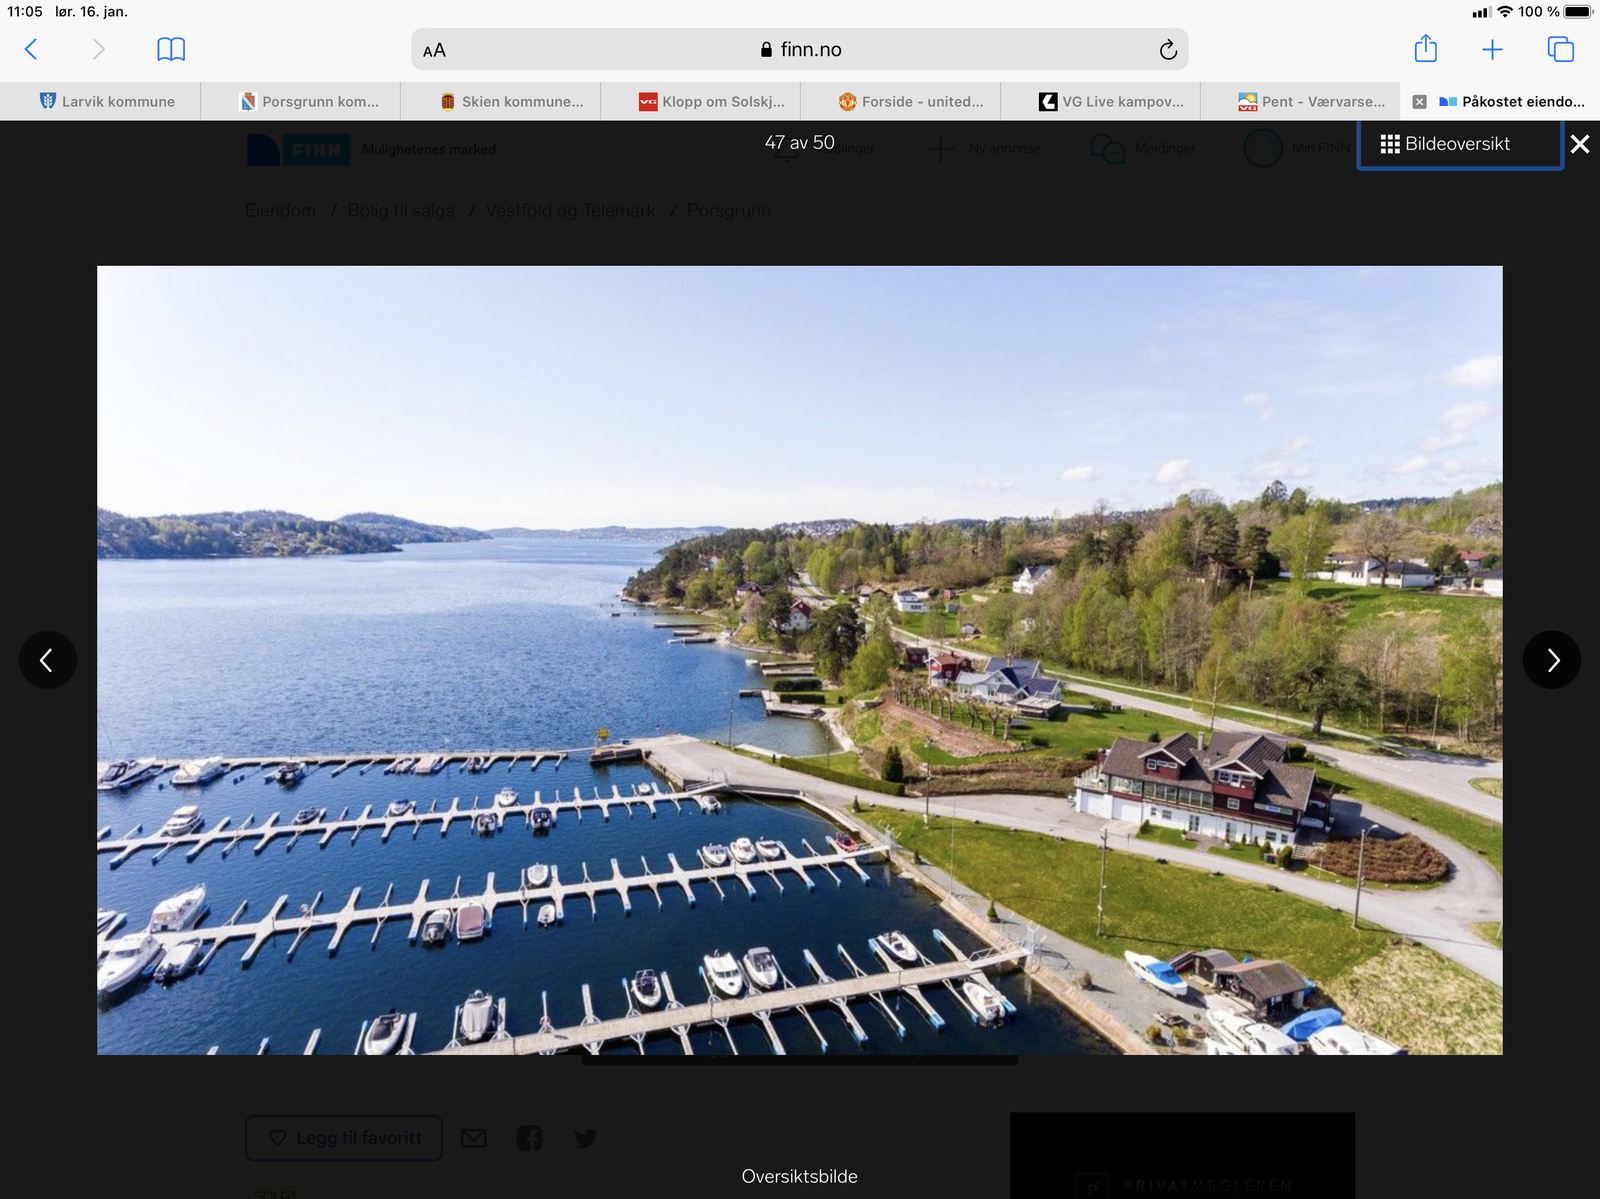This screenshot has width=1600, height=1199.
Task: Switch to Pent - Værvarse... tab
Action: (x=1300, y=101)
